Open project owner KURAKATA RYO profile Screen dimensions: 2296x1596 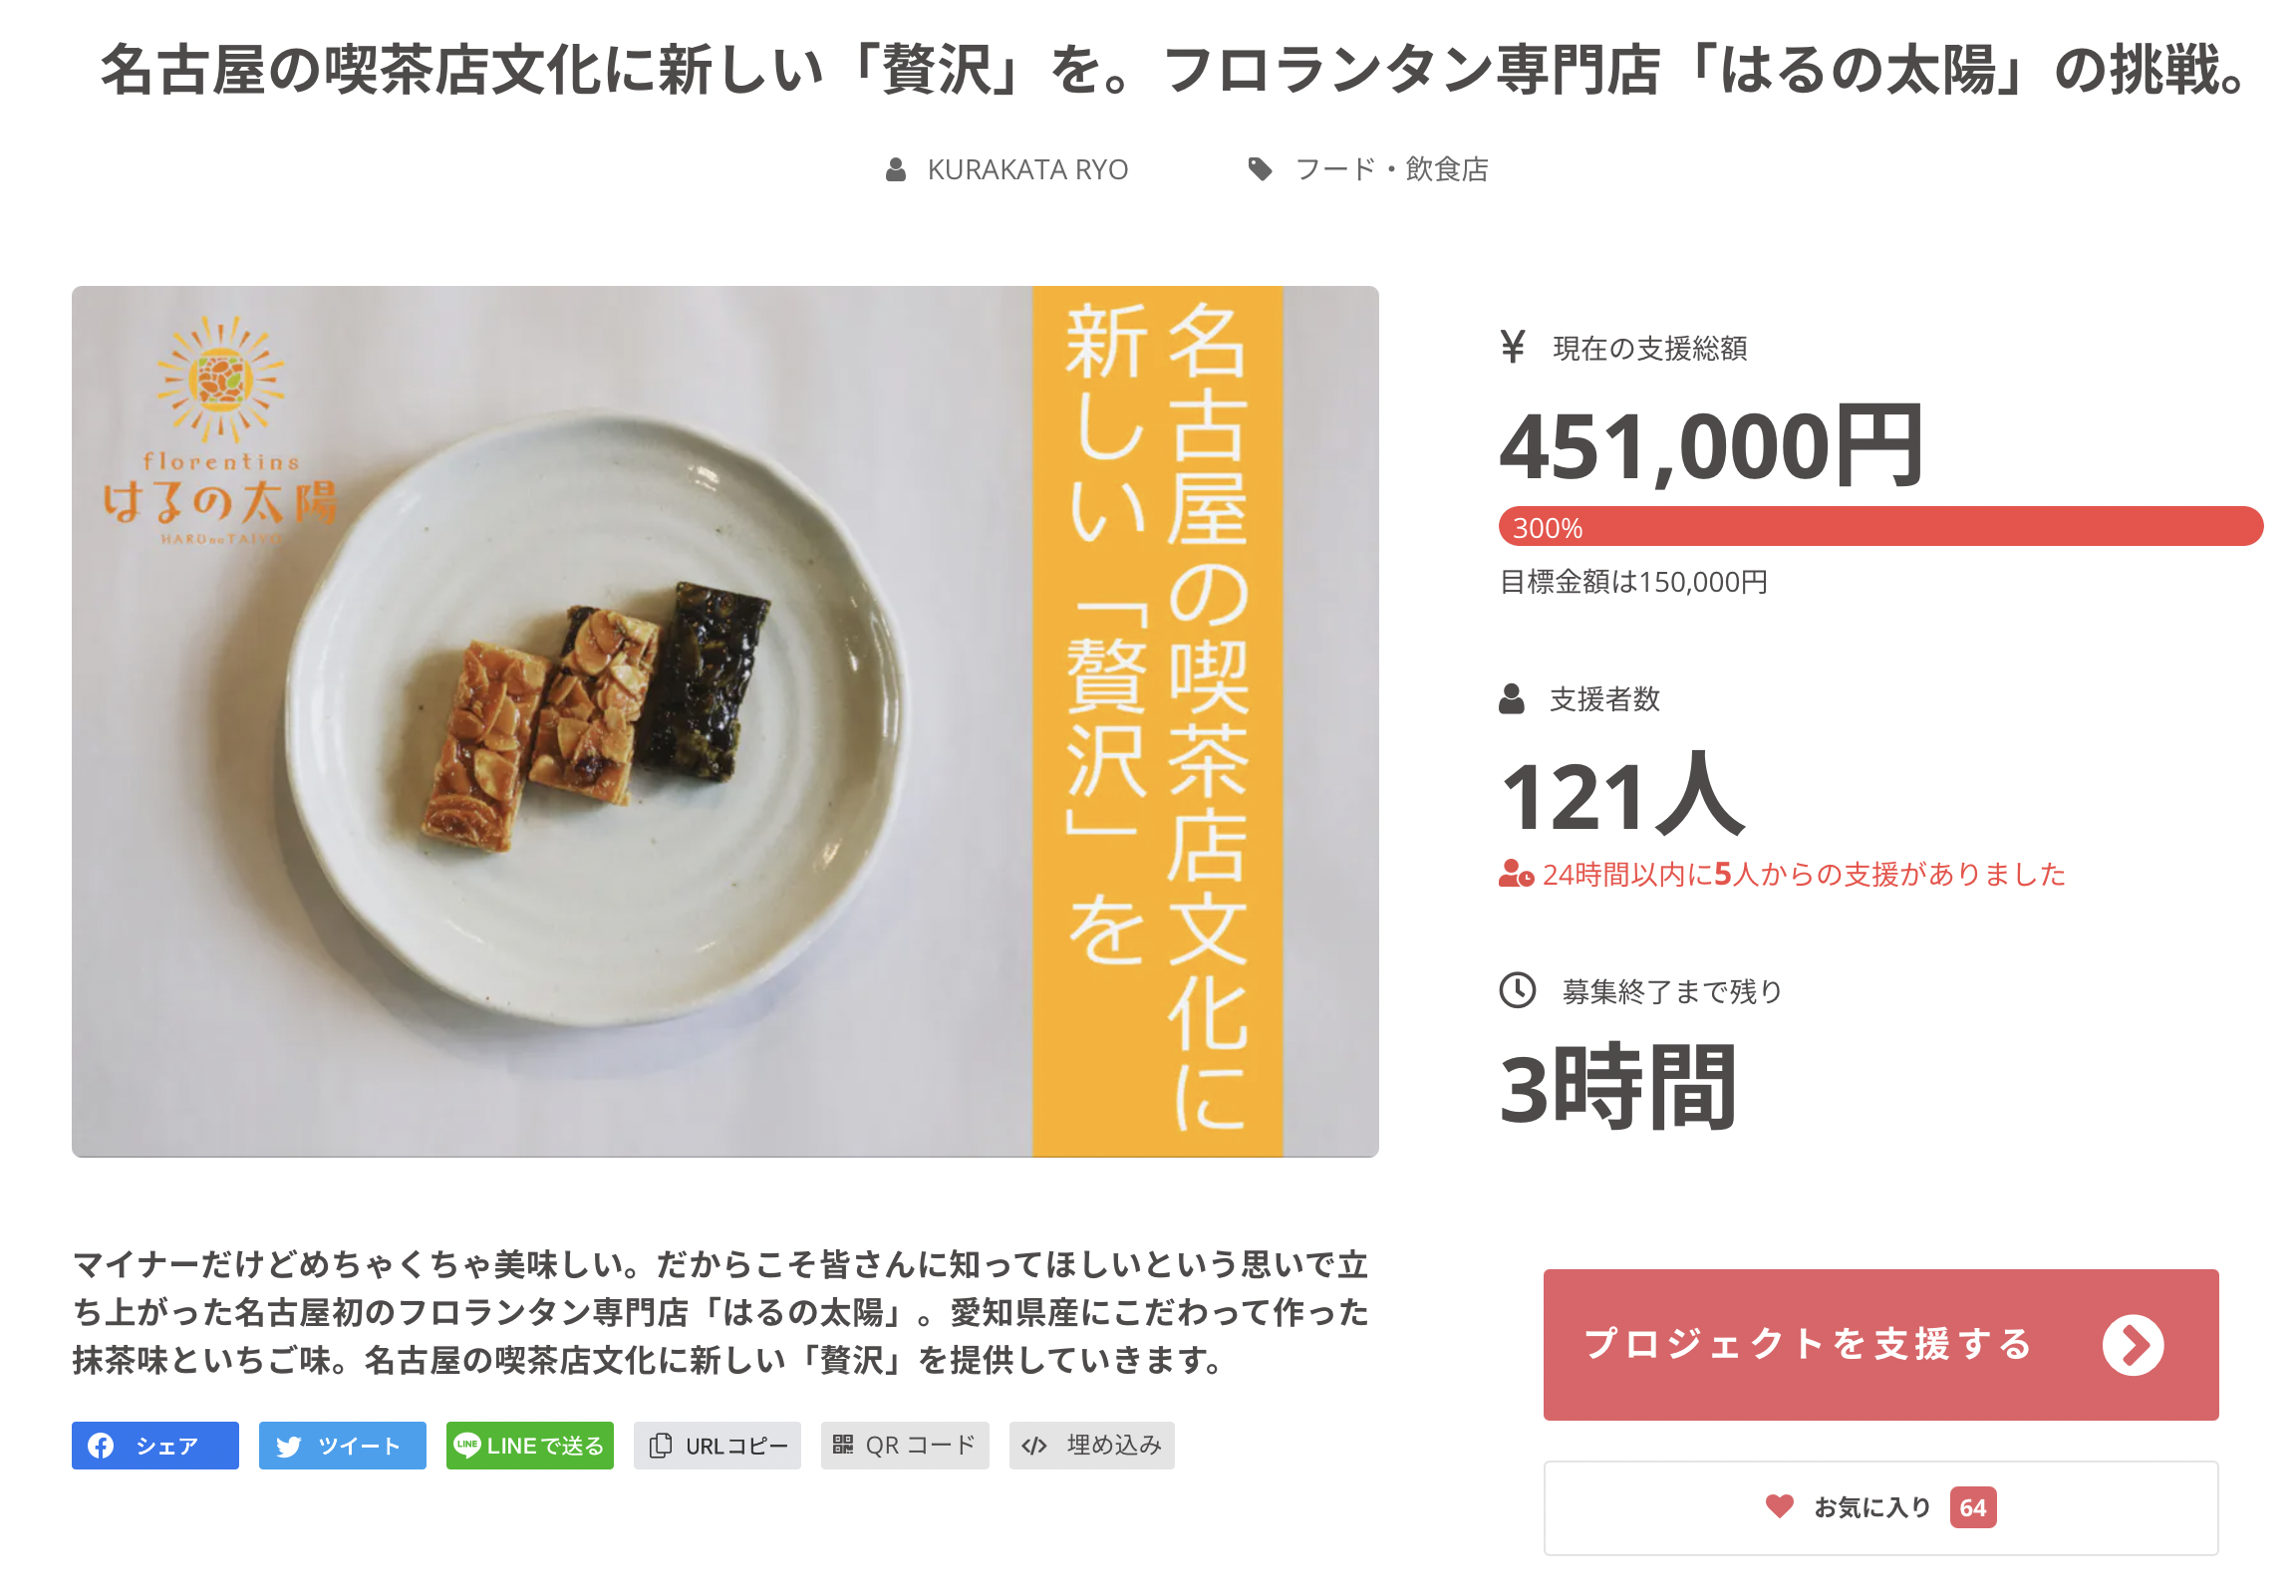coord(1027,170)
